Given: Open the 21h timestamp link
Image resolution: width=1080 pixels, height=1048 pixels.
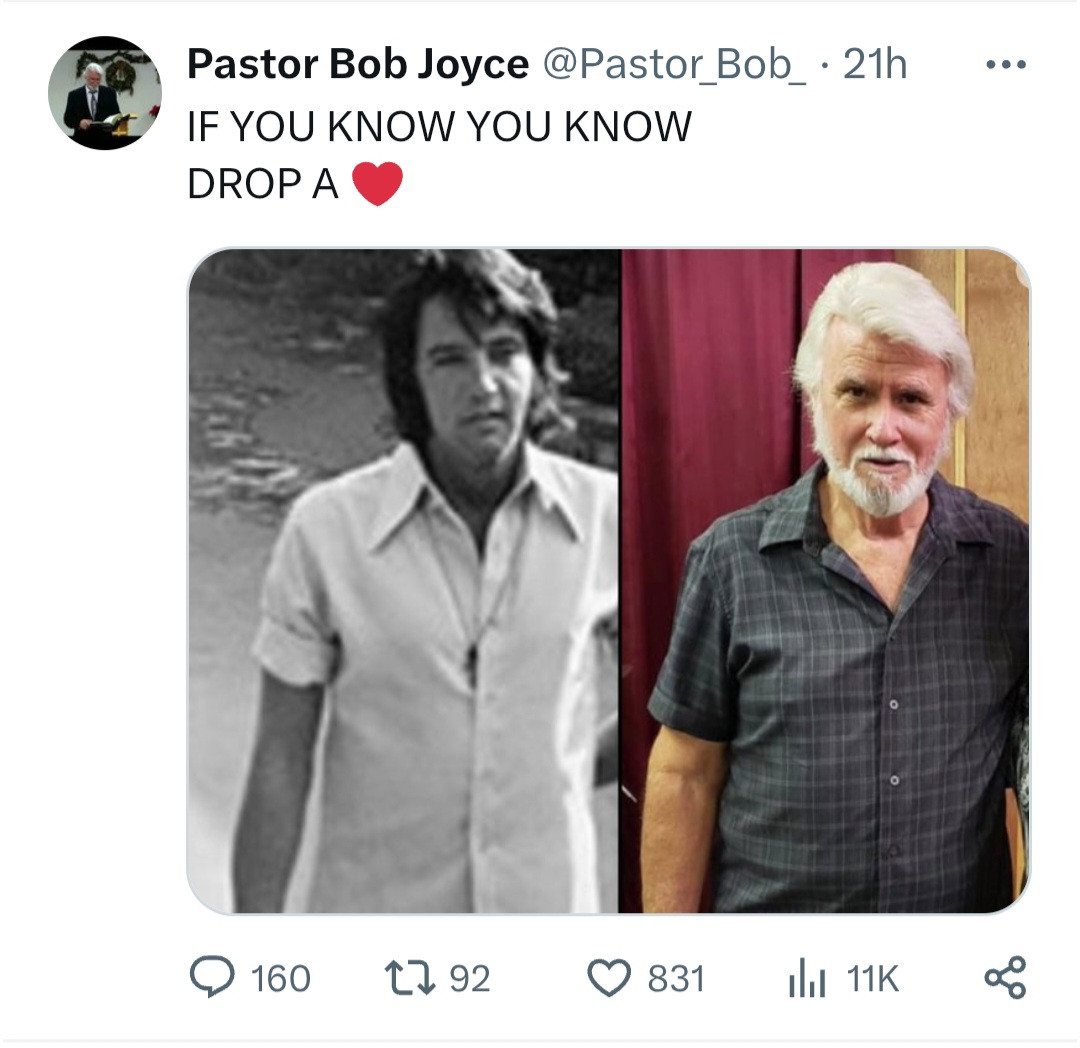Looking at the screenshot, I should pyautogui.click(x=875, y=66).
